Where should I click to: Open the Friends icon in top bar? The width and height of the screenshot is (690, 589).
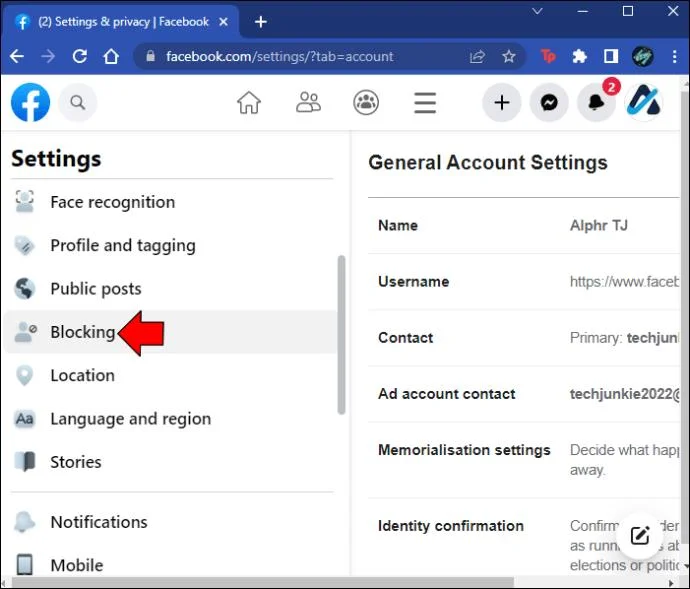click(x=308, y=103)
